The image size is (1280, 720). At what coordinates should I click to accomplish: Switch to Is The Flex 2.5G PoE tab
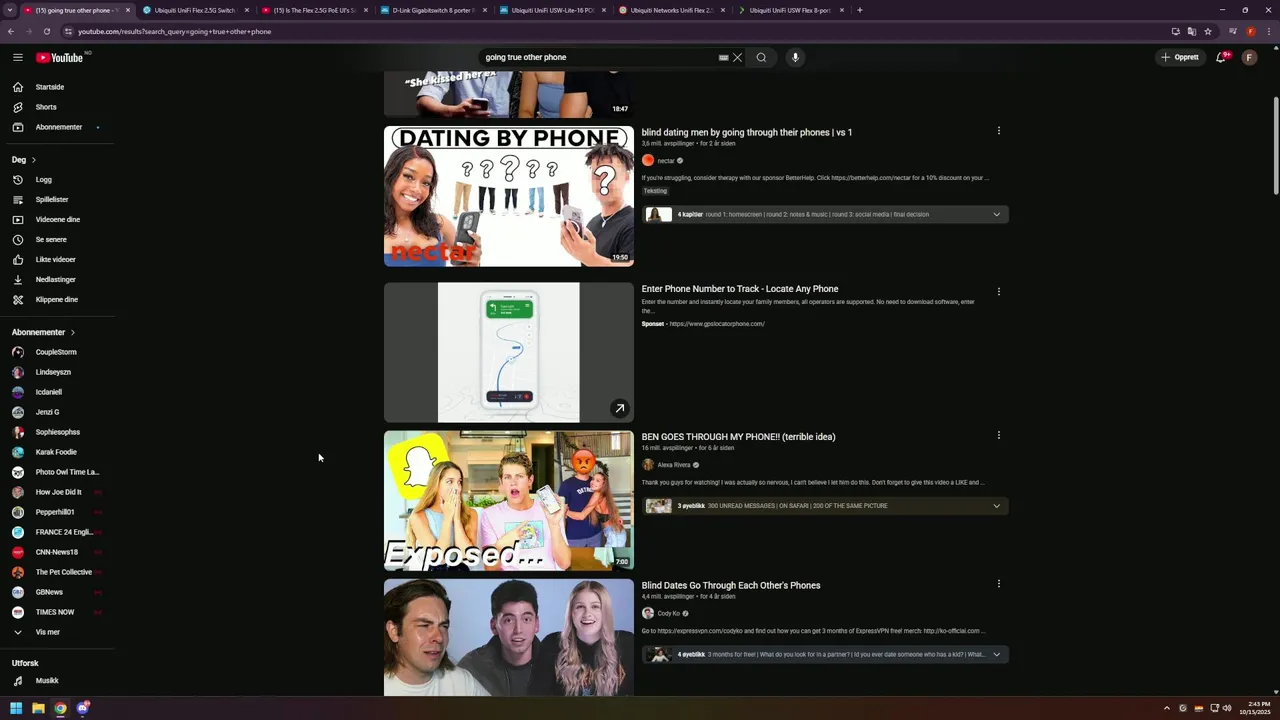(x=313, y=10)
